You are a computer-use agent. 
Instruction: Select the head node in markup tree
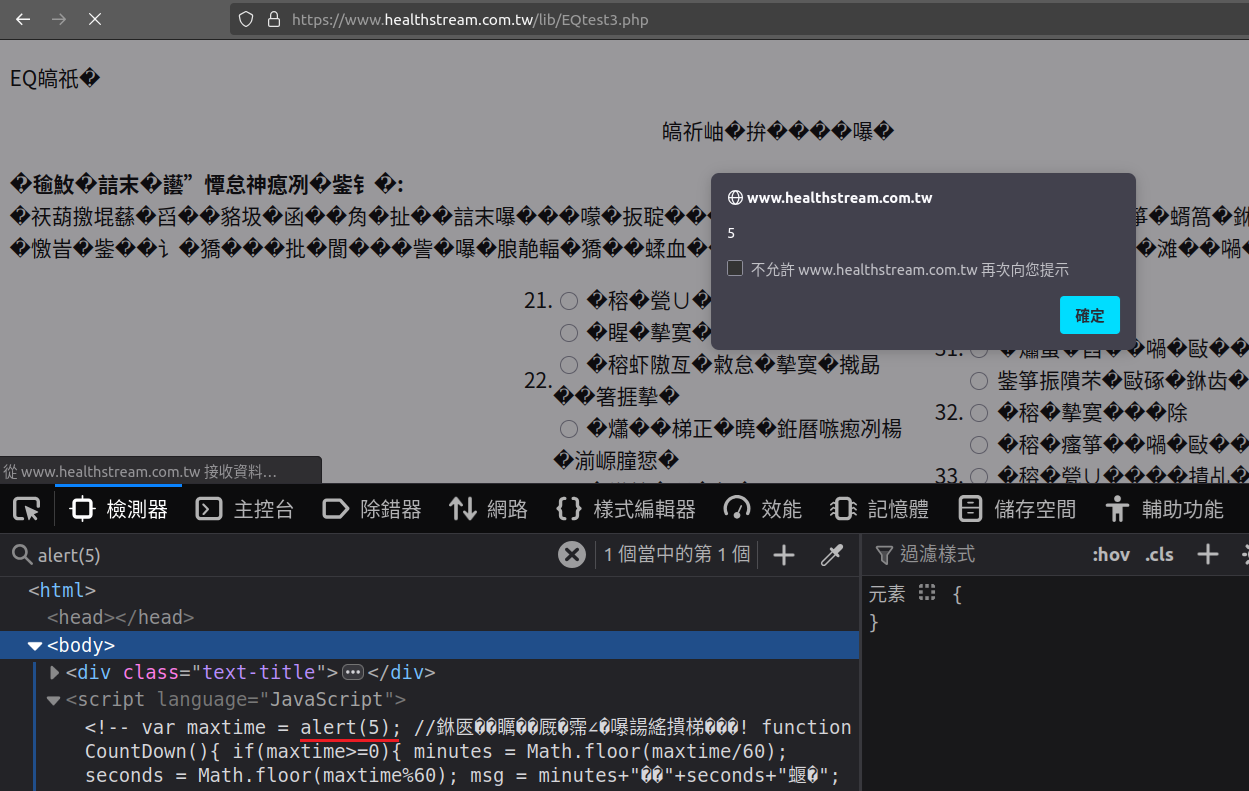click(120, 618)
